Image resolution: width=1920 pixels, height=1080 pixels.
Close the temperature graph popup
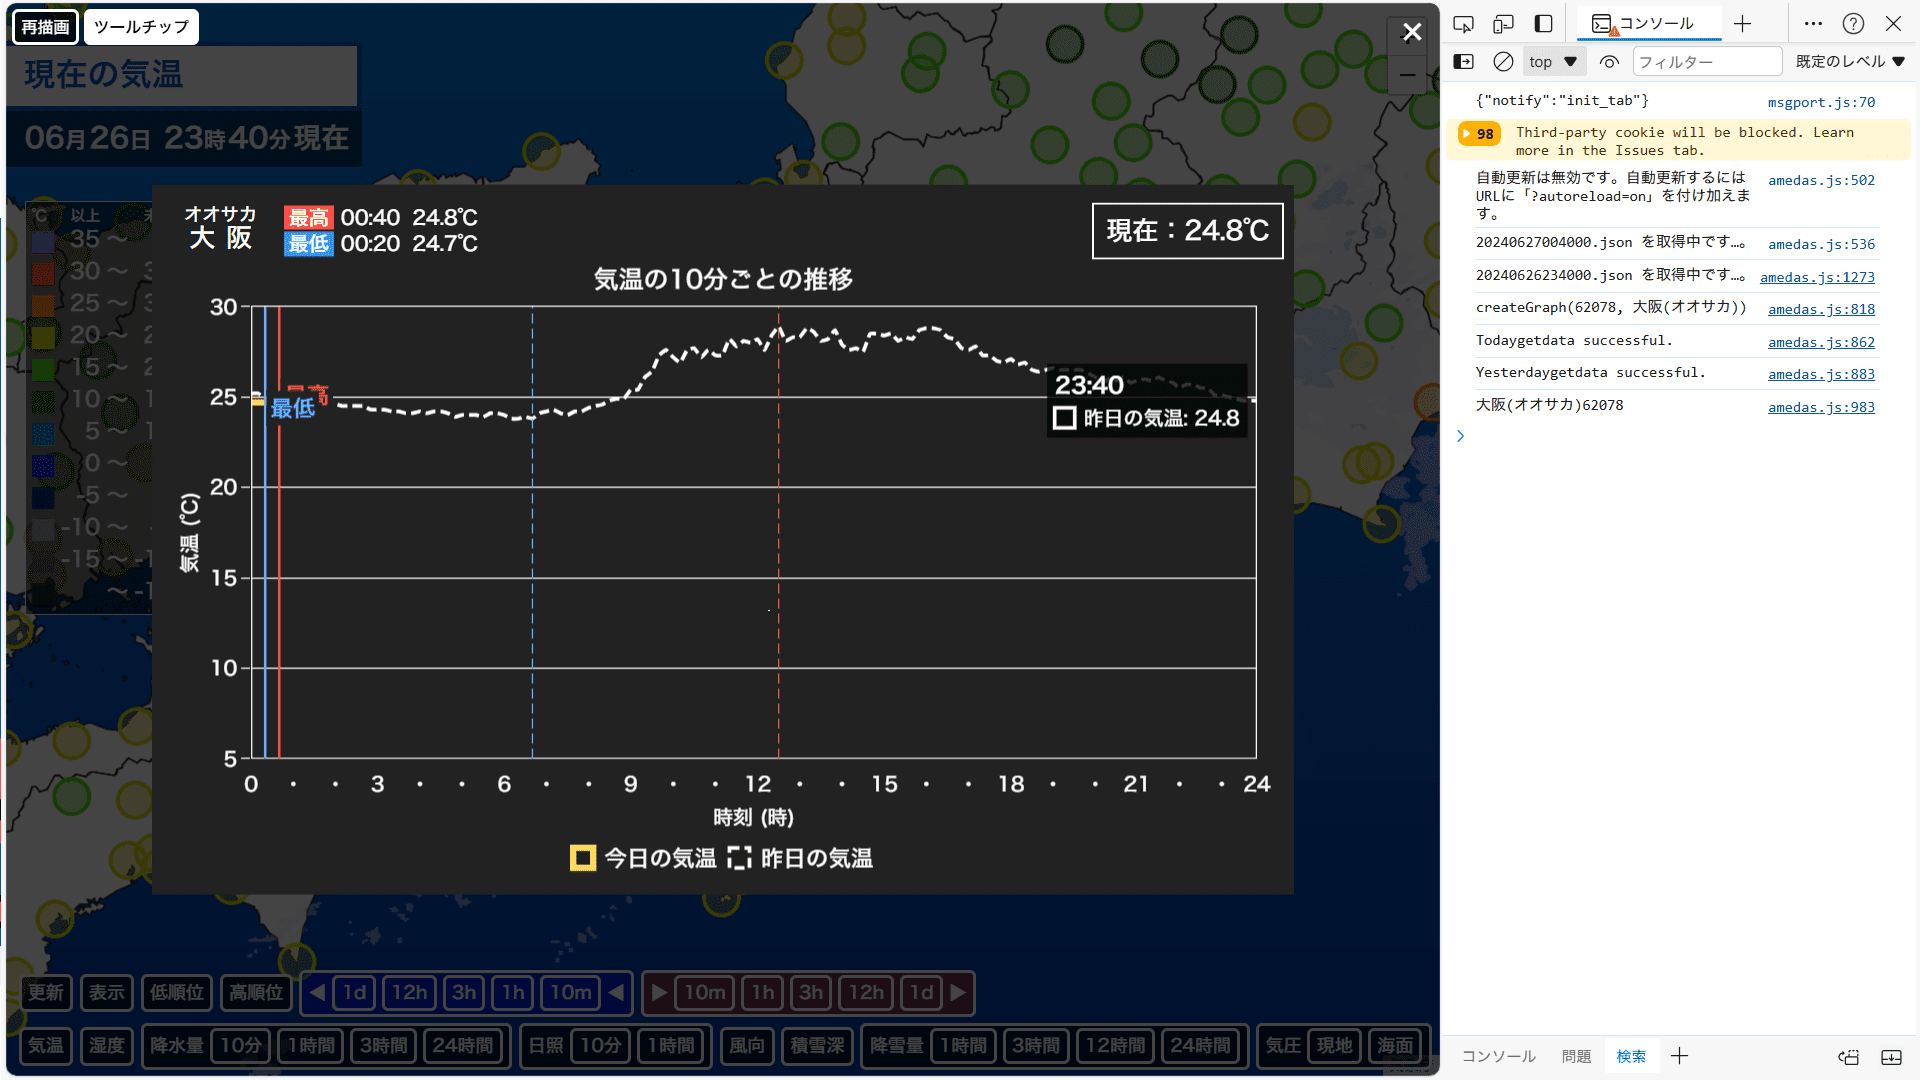tap(1411, 33)
